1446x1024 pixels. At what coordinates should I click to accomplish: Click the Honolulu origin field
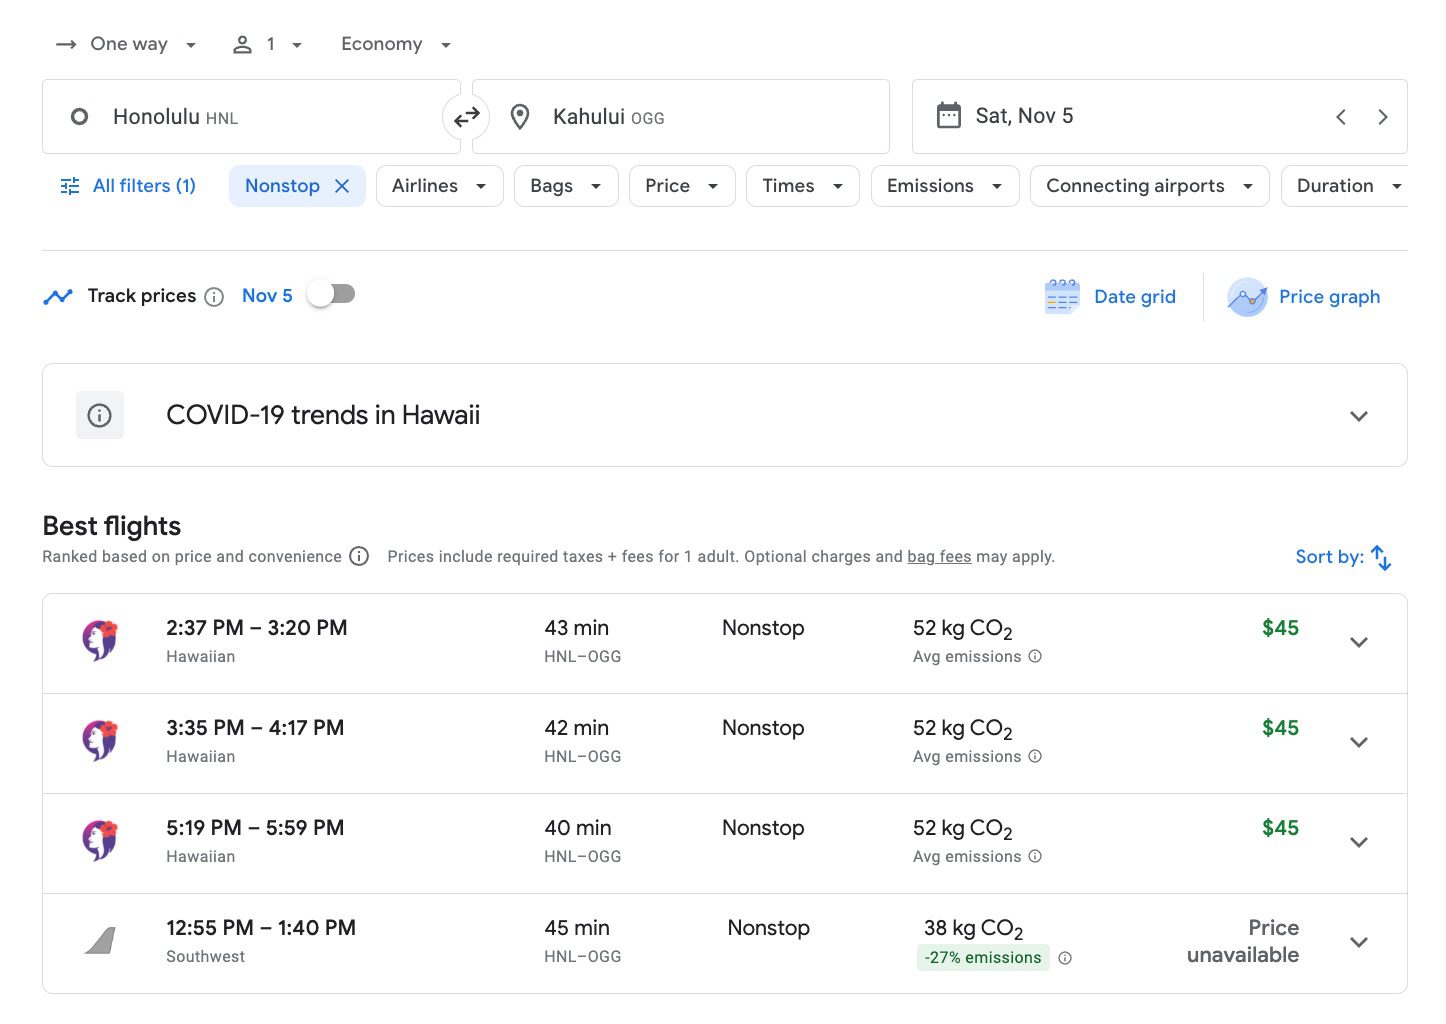[250, 117]
